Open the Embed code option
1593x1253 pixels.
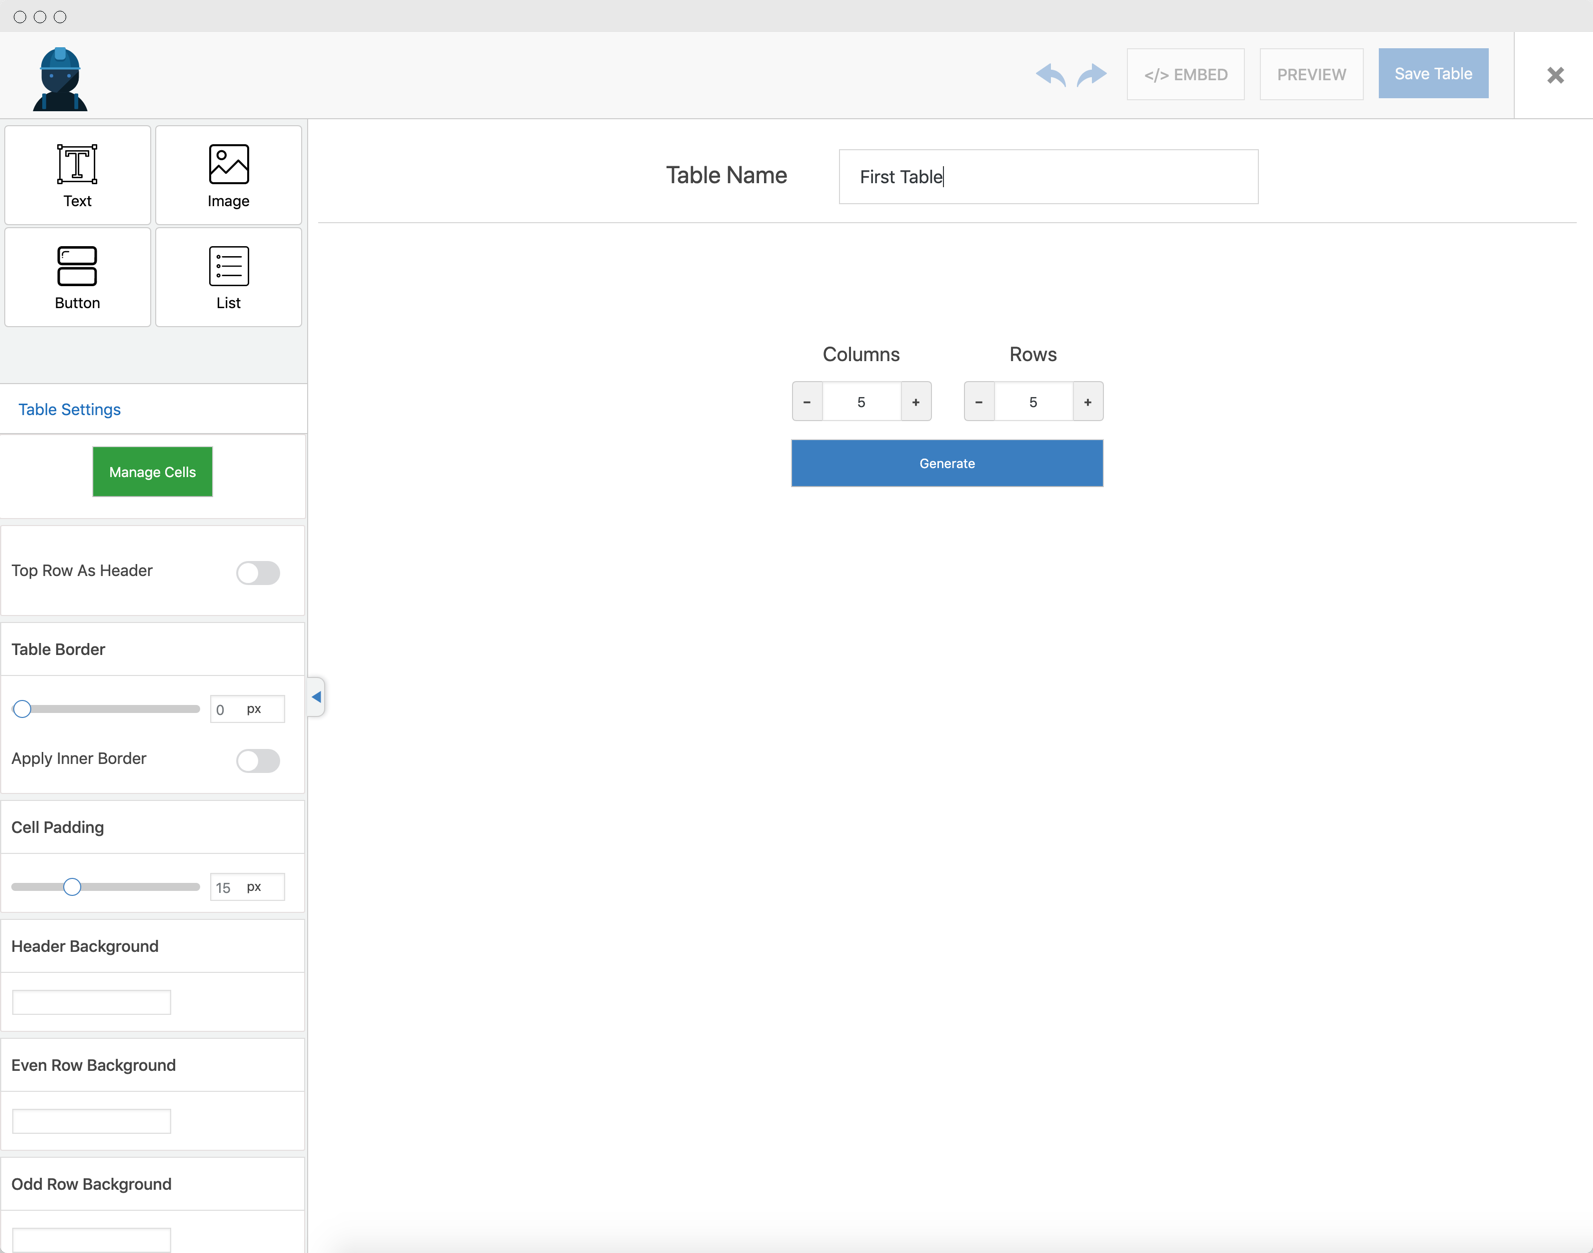pos(1185,75)
